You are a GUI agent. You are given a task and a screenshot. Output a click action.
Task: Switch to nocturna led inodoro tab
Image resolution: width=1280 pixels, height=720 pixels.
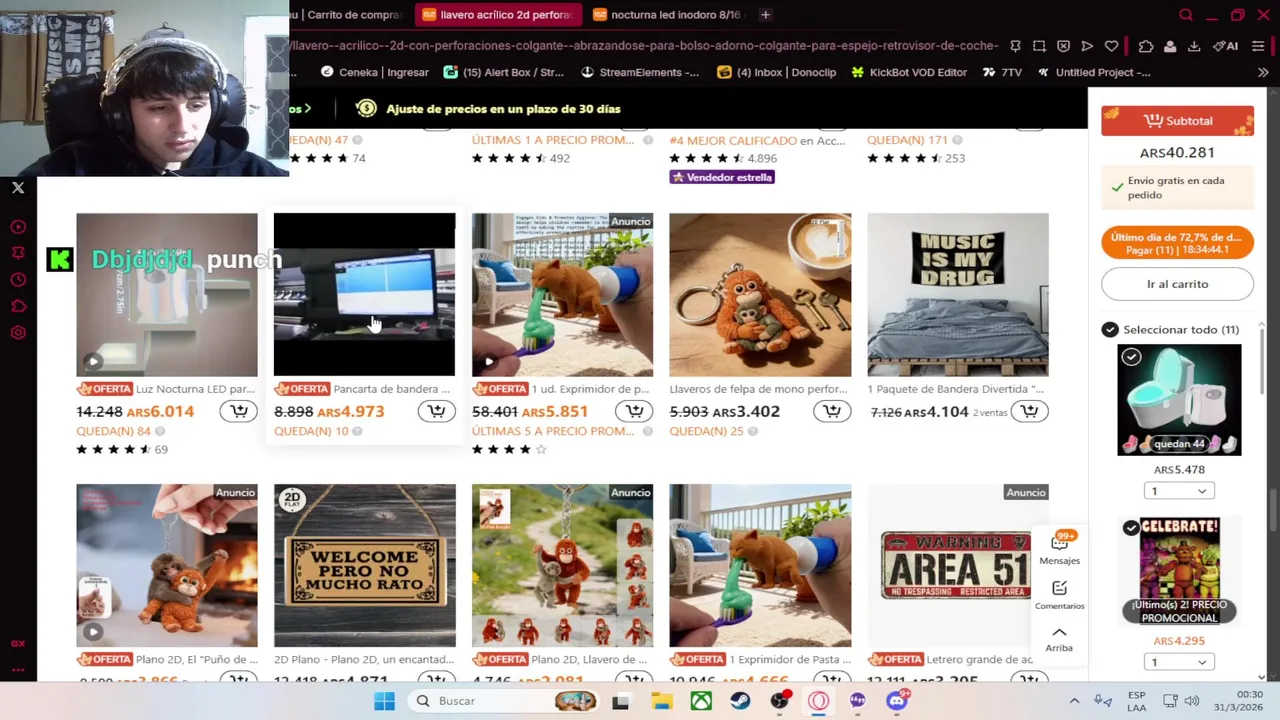[x=666, y=15]
